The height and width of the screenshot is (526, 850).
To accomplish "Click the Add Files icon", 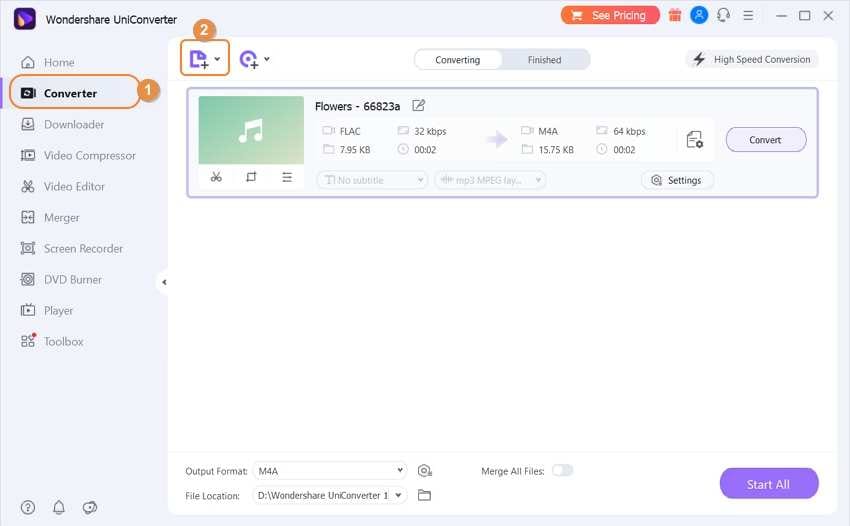I will click(198, 59).
